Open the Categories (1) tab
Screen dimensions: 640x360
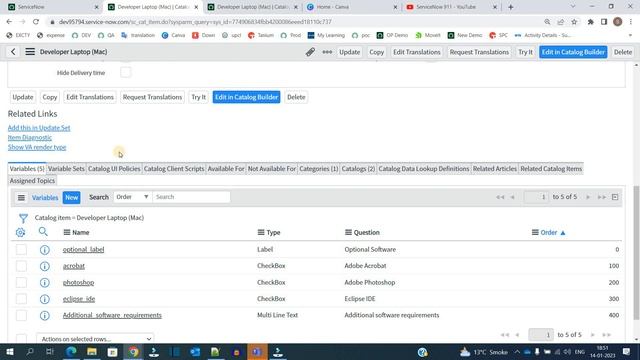[319, 169]
